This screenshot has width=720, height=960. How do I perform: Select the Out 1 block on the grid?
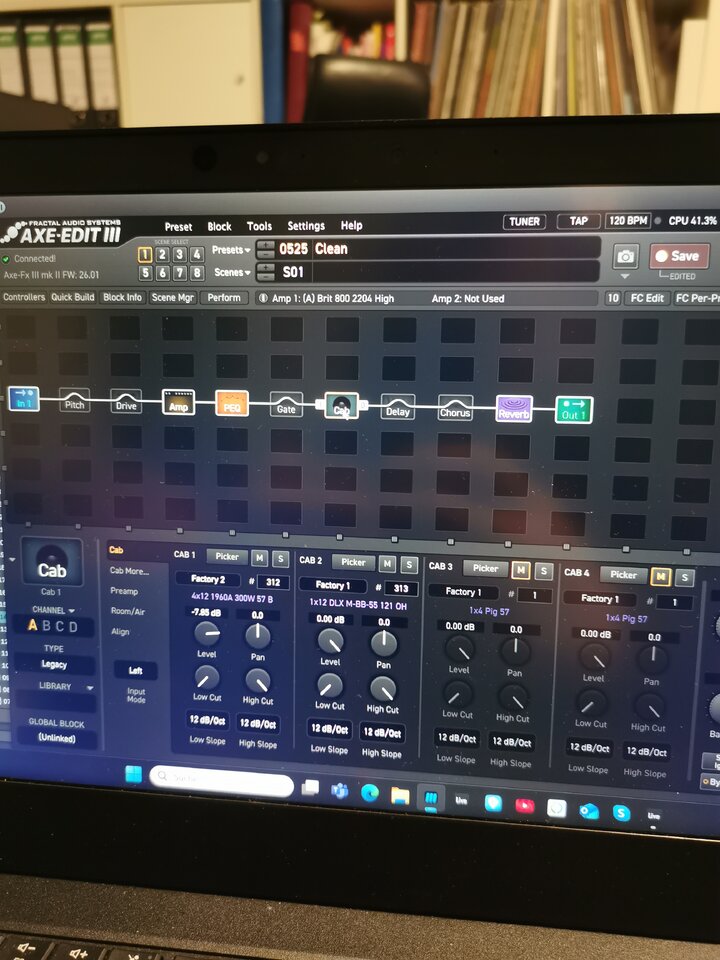tap(574, 410)
